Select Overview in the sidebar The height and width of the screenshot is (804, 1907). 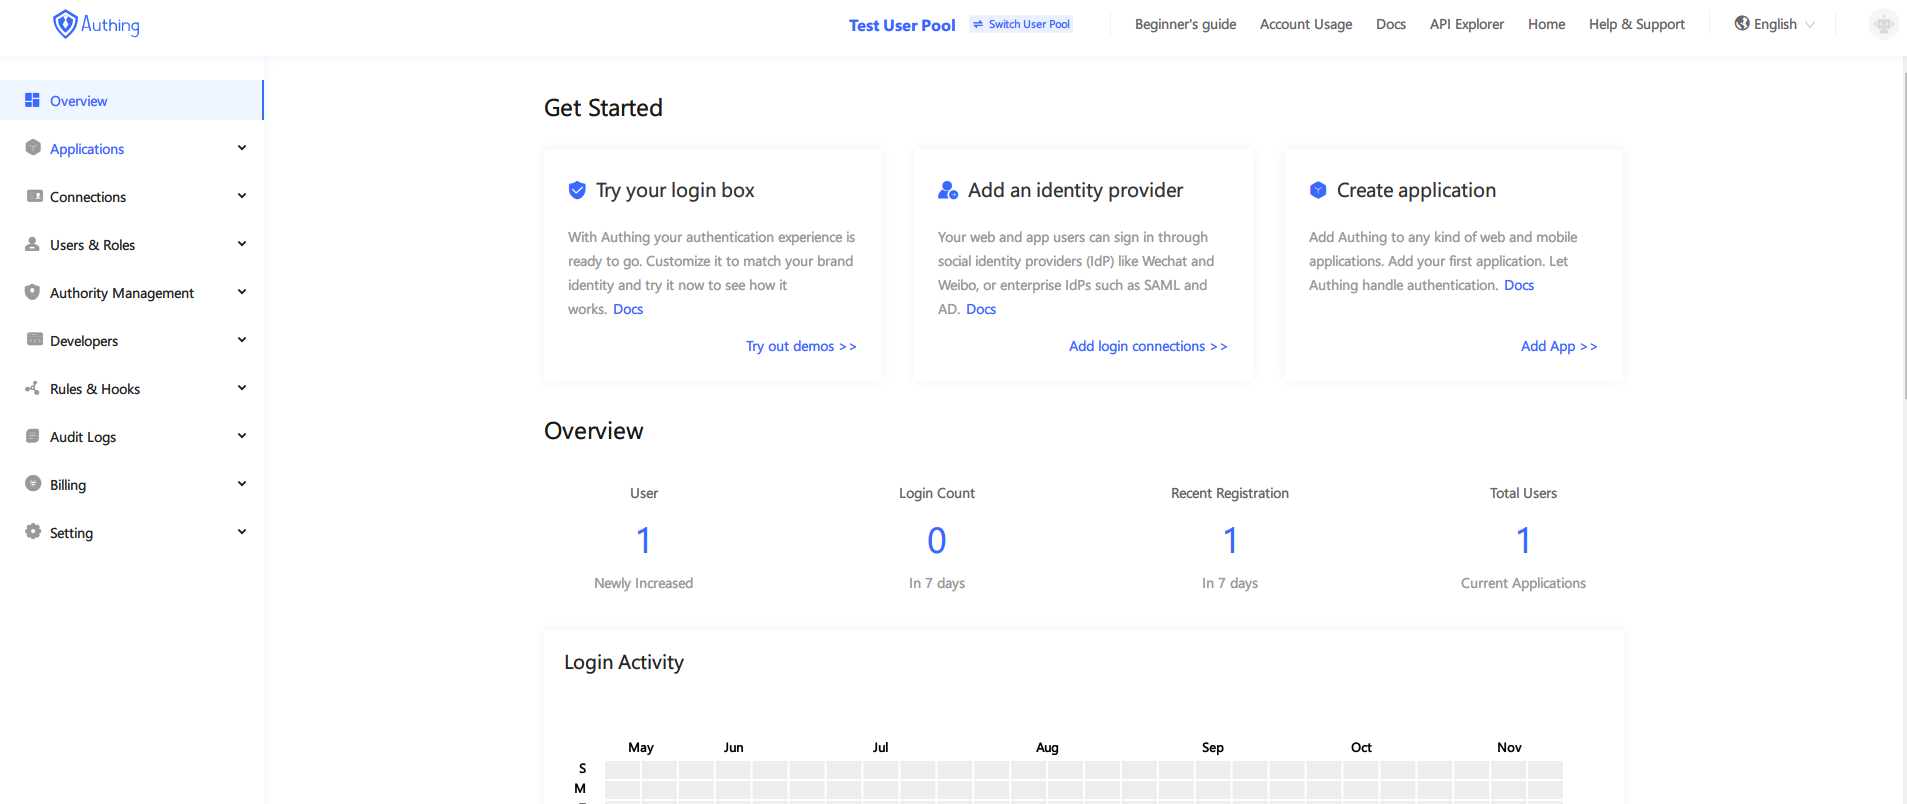pos(131,100)
